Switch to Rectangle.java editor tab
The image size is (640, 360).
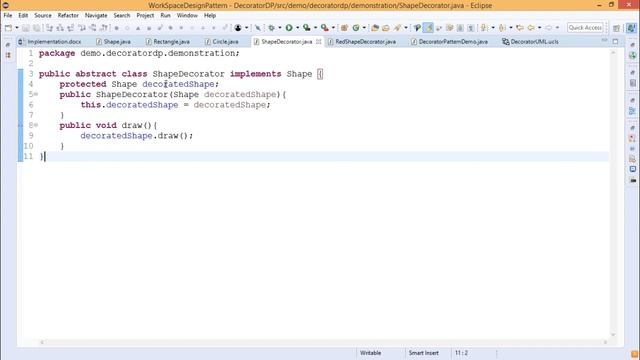click(168, 42)
